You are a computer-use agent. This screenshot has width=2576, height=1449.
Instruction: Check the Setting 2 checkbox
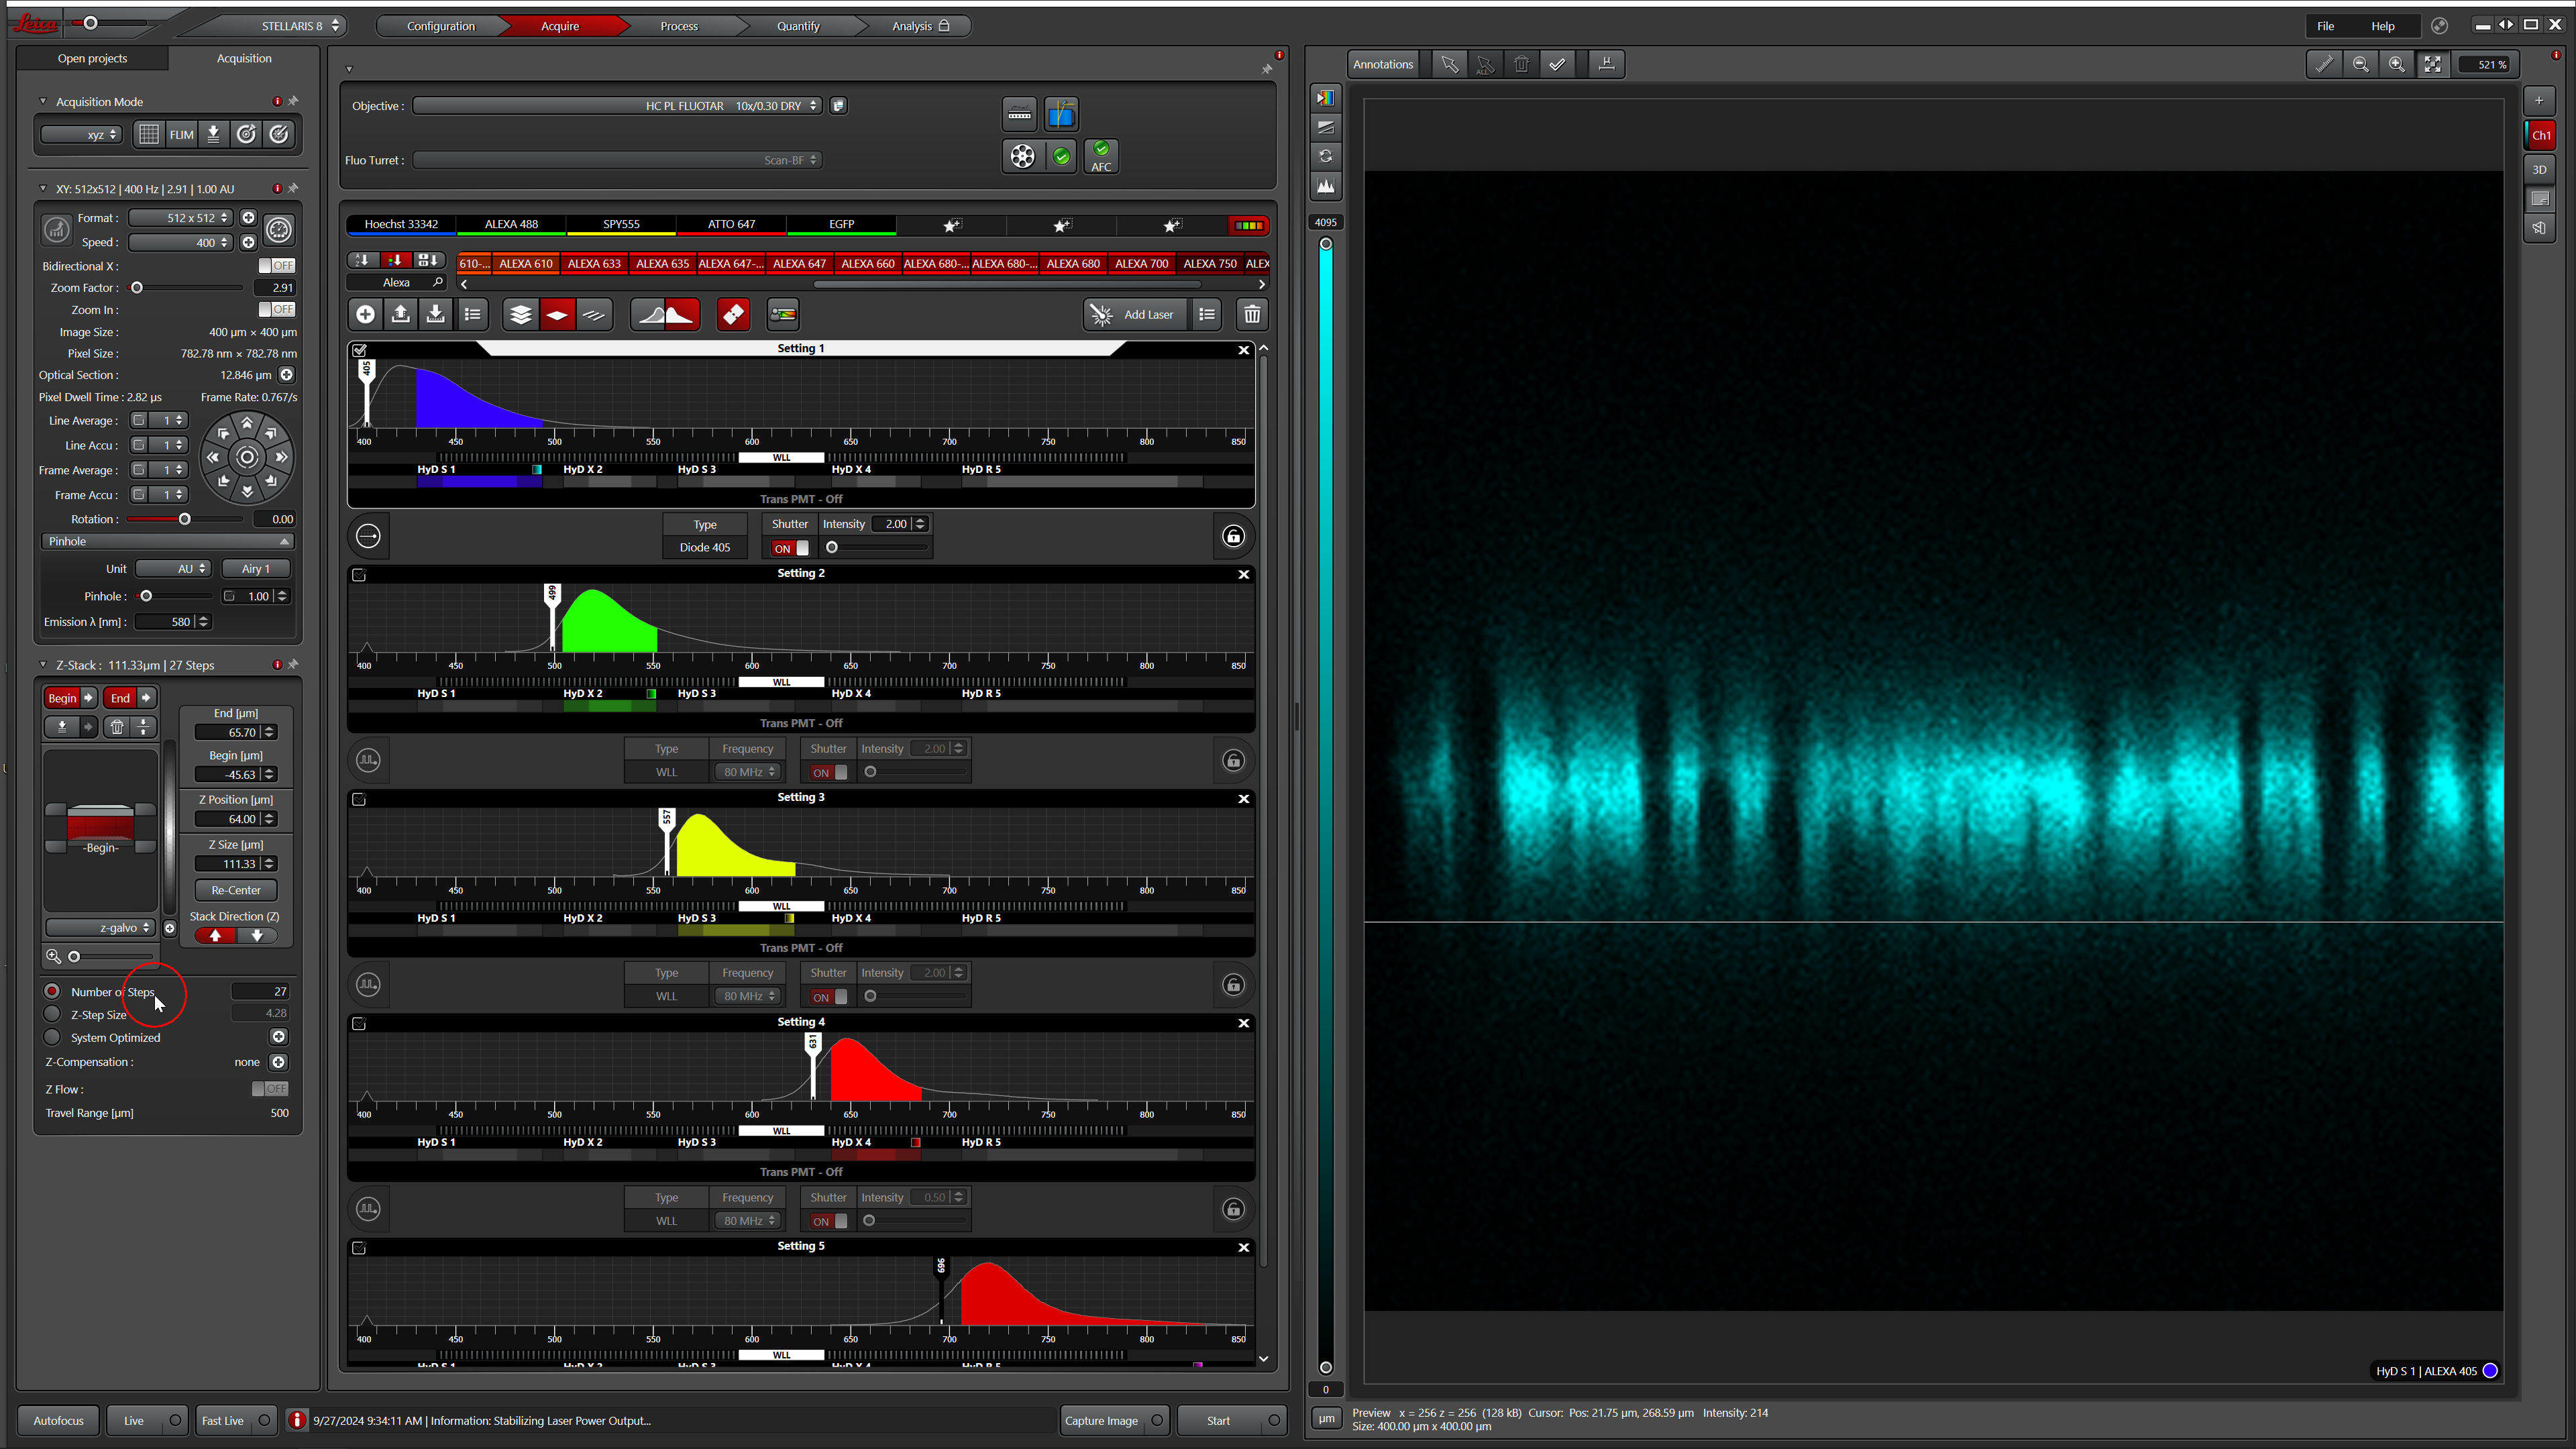coord(359,575)
